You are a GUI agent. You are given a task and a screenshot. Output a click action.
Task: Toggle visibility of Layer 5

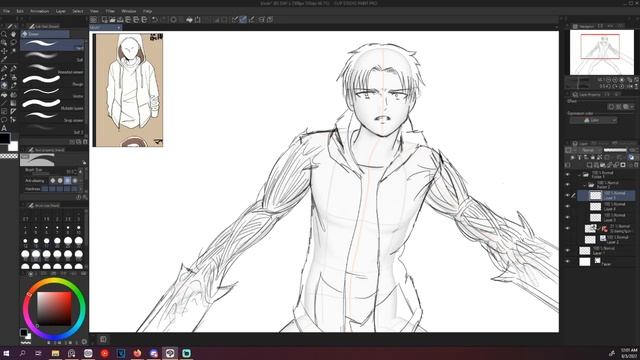[x=568, y=196]
